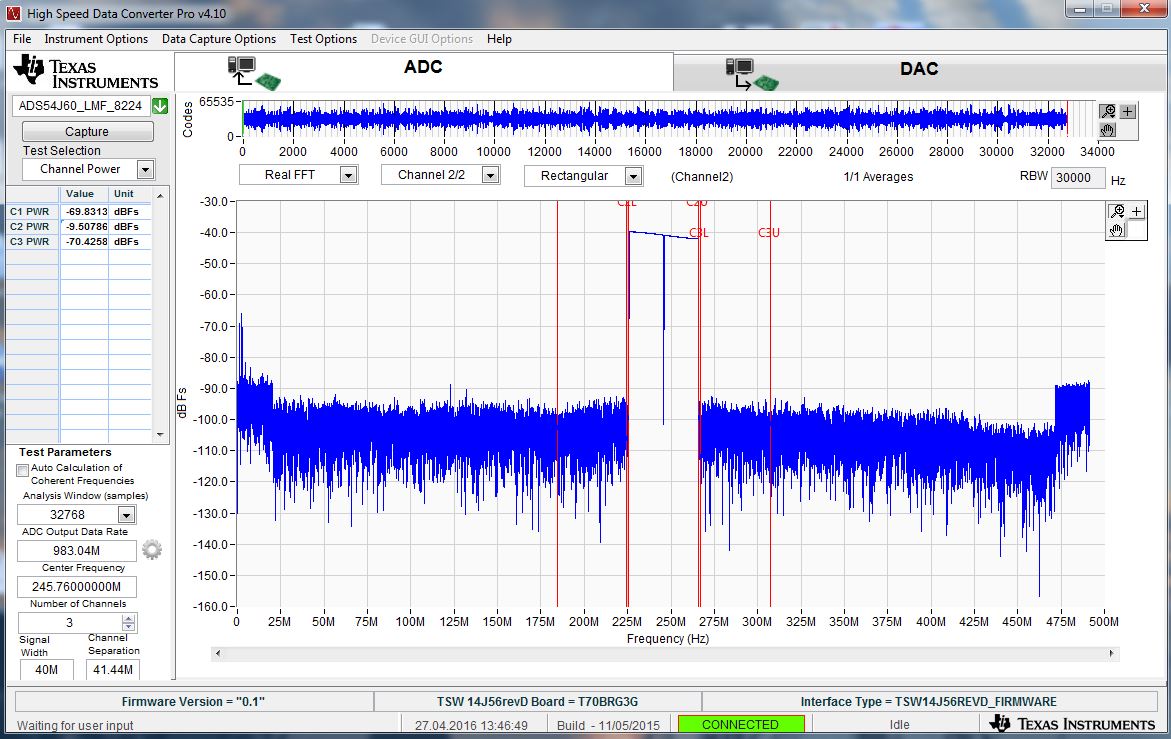
Task: Click the results table scroll down arrow
Action: [x=160, y=434]
